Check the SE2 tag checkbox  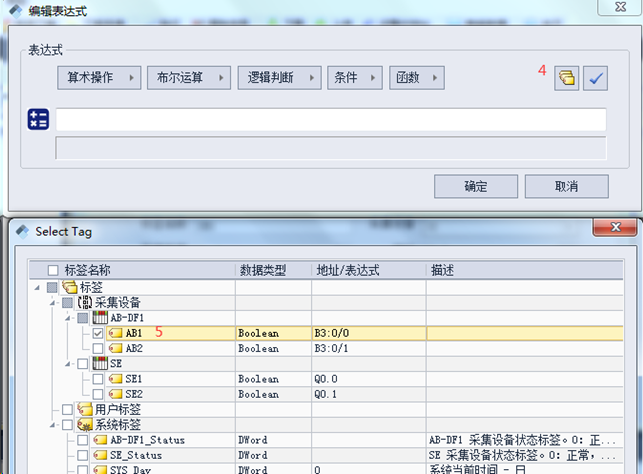click(x=98, y=394)
